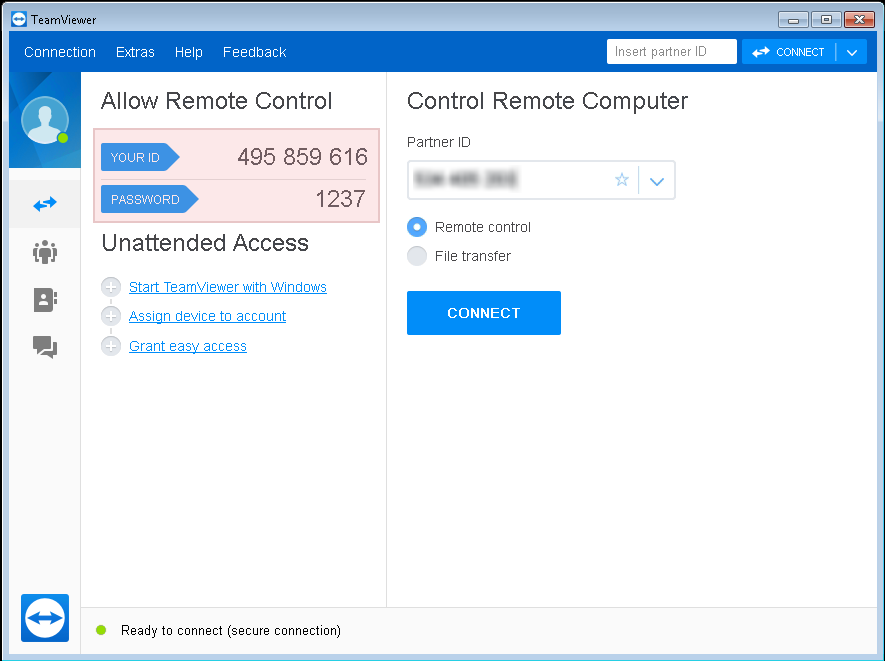The height and width of the screenshot is (661, 885).
Task: Open the Feedback menu
Action: [255, 52]
